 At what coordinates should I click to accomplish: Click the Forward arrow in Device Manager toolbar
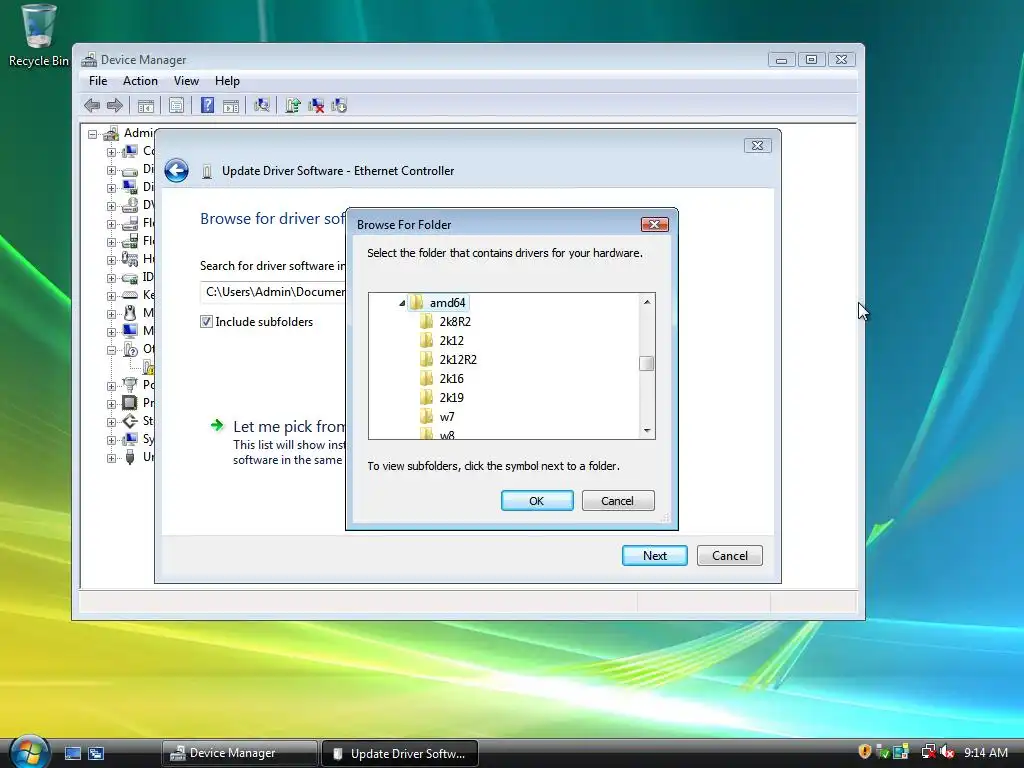pos(115,105)
